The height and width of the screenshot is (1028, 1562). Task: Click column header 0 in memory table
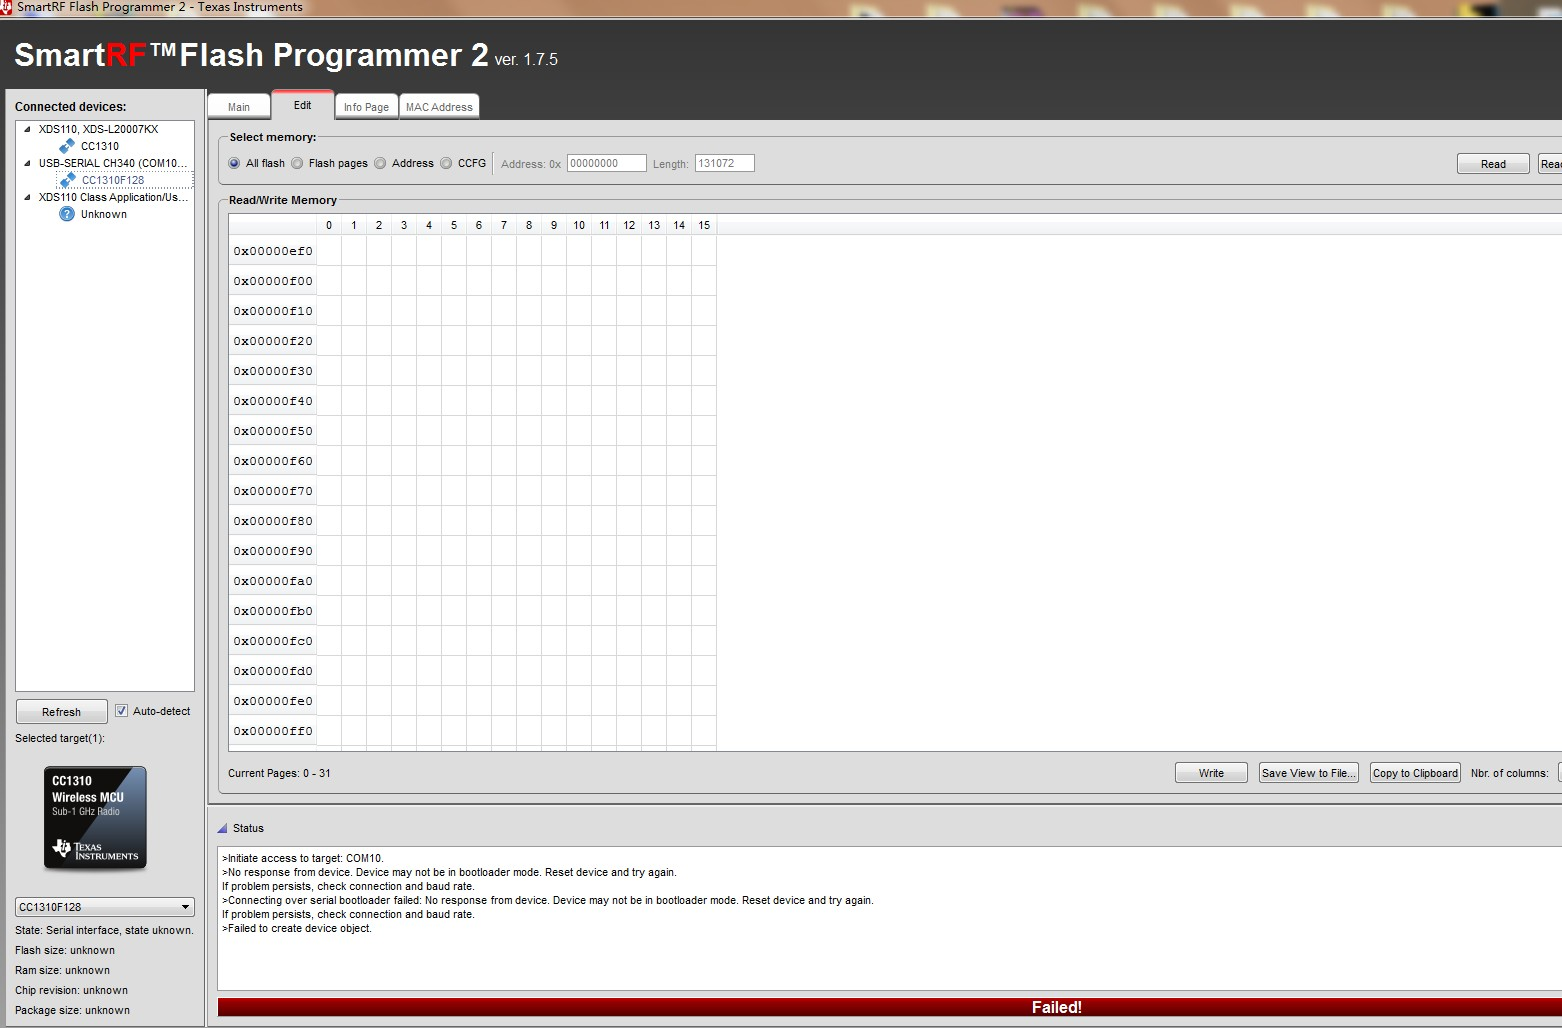[x=329, y=225]
